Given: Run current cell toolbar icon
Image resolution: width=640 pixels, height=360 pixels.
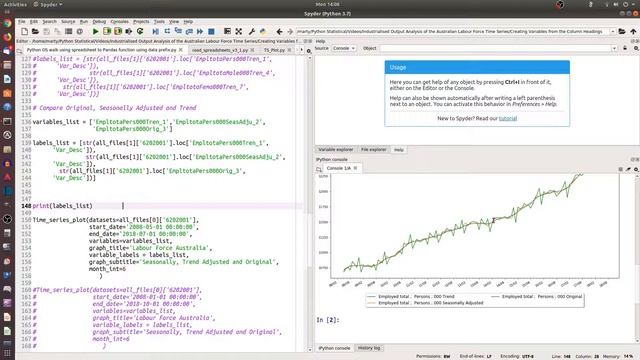Looking at the screenshot, I should click(107, 31).
